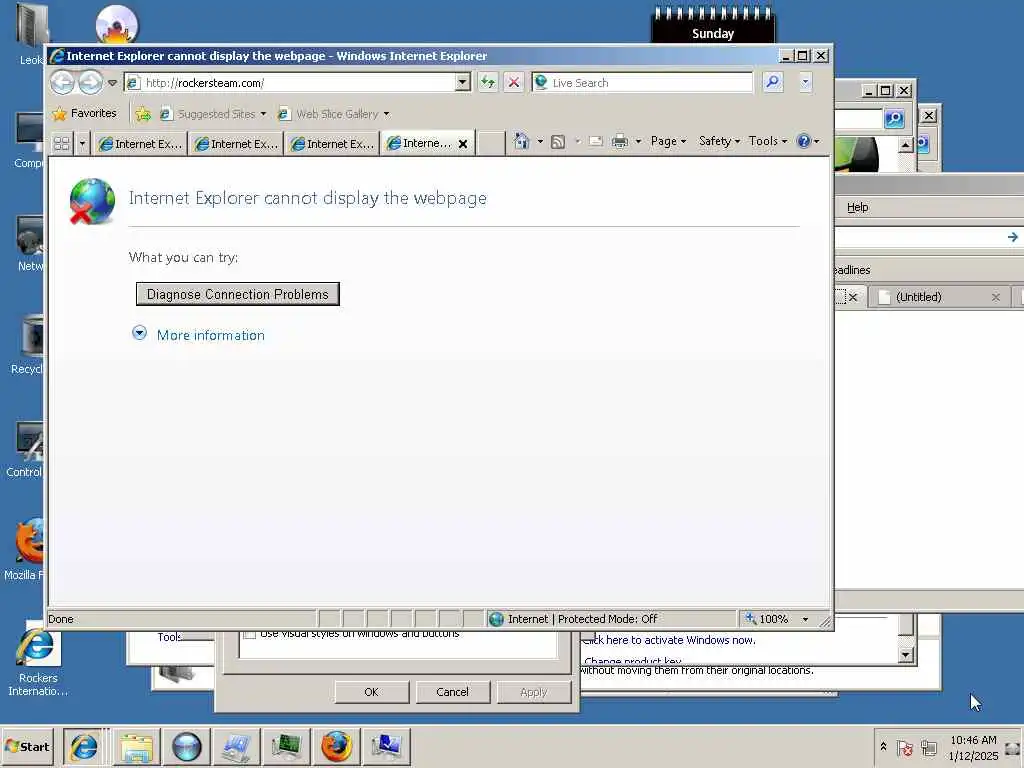The width and height of the screenshot is (1024, 768).
Task: Close the (Untitled) tab in background window
Action: point(995,297)
